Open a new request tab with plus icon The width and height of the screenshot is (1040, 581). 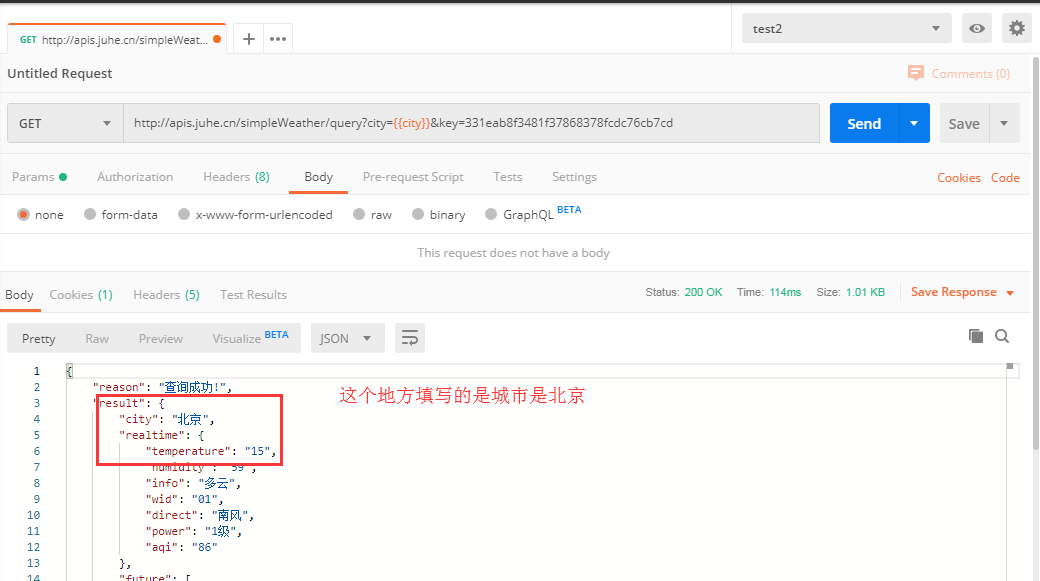pyautogui.click(x=248, y=38)
